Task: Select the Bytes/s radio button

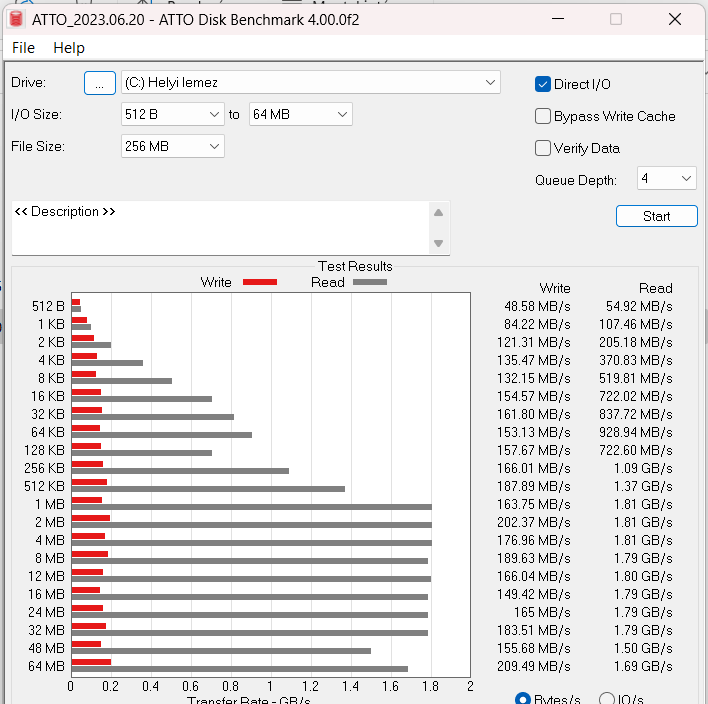Action: (x=523, y=699)
